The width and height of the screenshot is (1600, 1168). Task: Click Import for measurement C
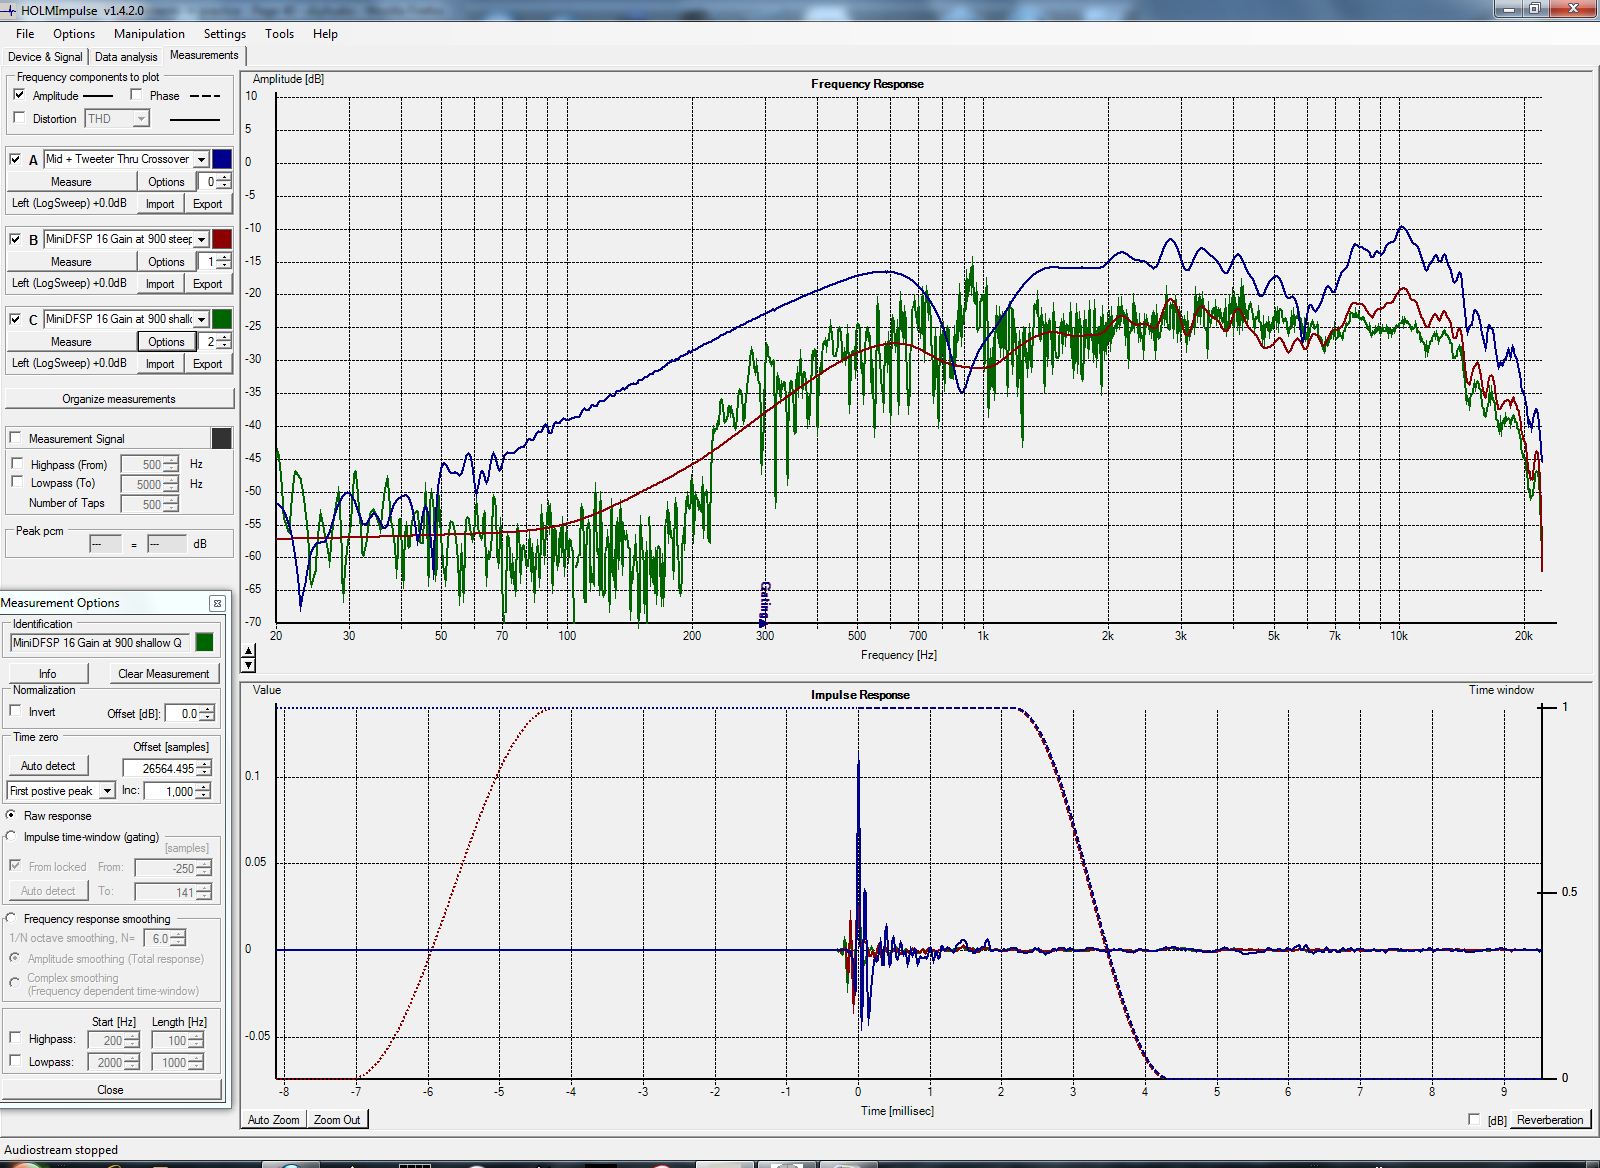160,364
